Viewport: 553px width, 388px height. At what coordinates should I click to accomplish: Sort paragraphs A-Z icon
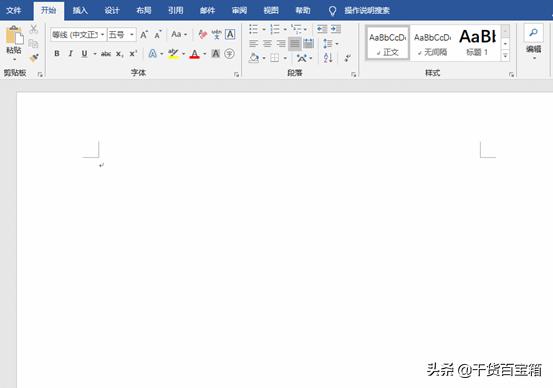(328, 58)
